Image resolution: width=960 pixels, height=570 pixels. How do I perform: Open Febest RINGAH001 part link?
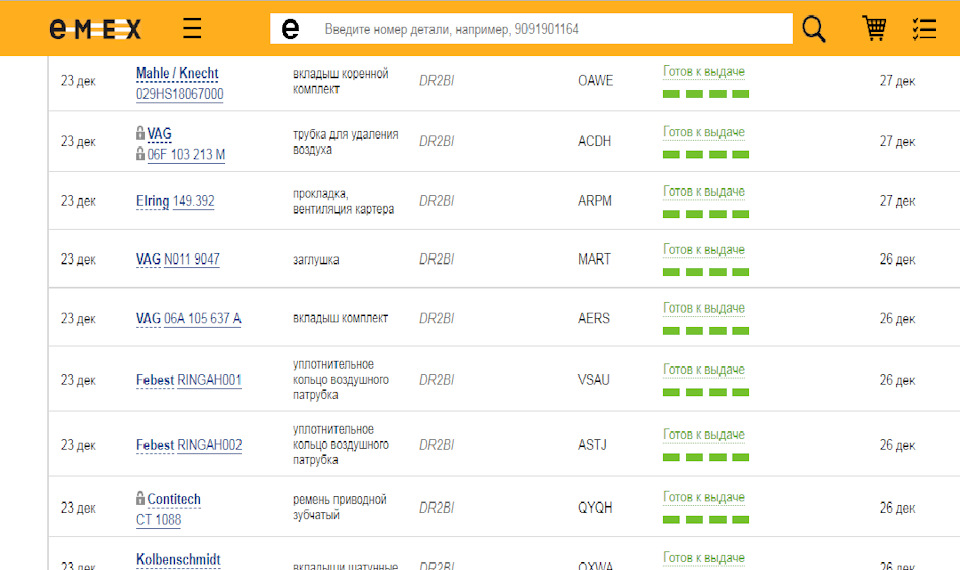click(209, 380)
